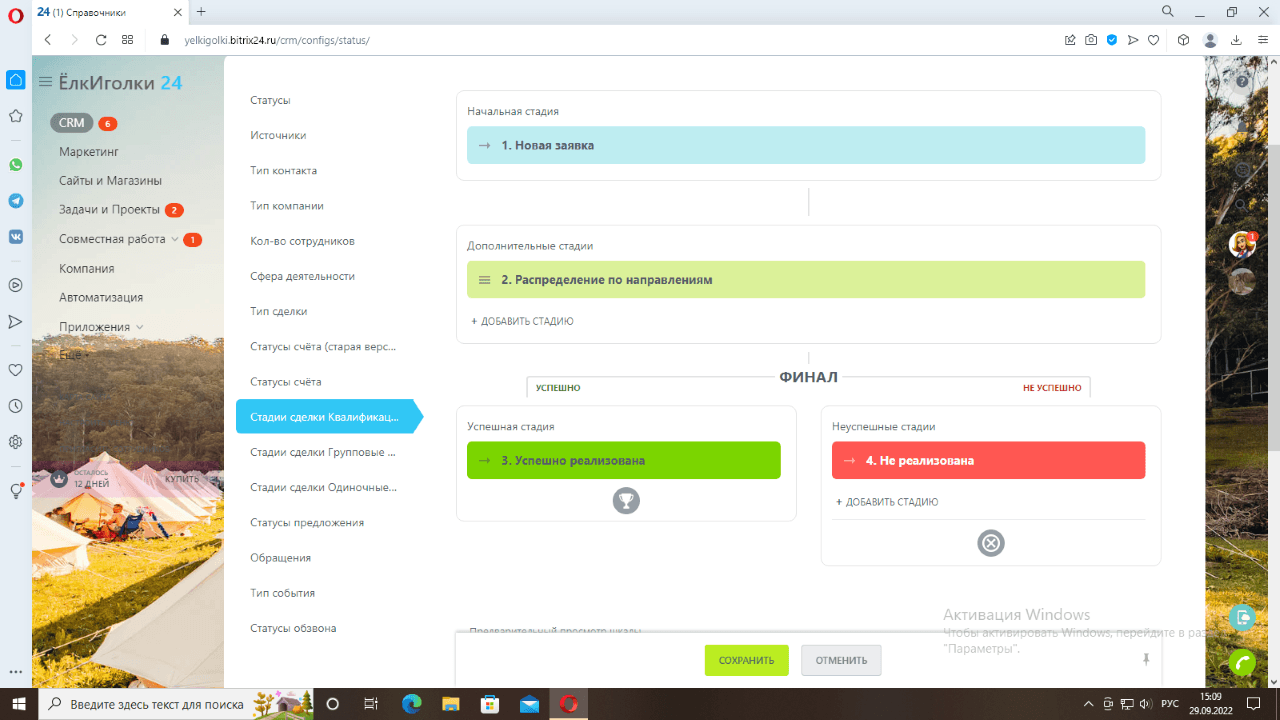Viewport: 1280px width, 720px height.
Task: Click the crossed-circle icon under unsuccessful stages
Action: pyautogui.click(x=991, y=543)
